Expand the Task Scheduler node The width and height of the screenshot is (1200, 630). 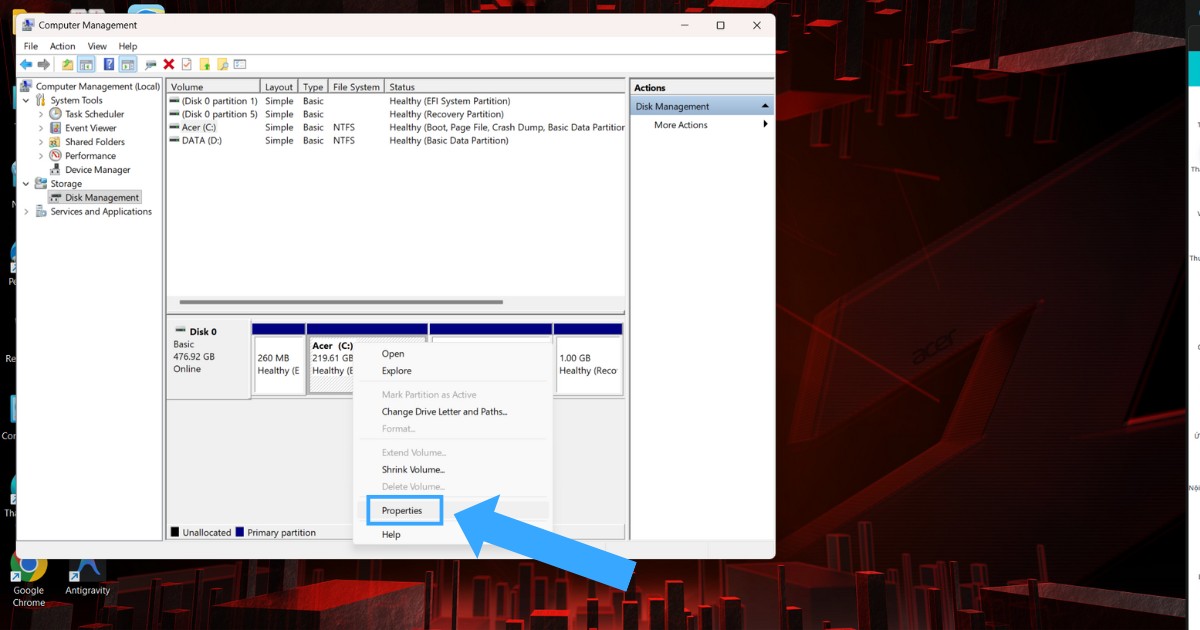point(41,115)
